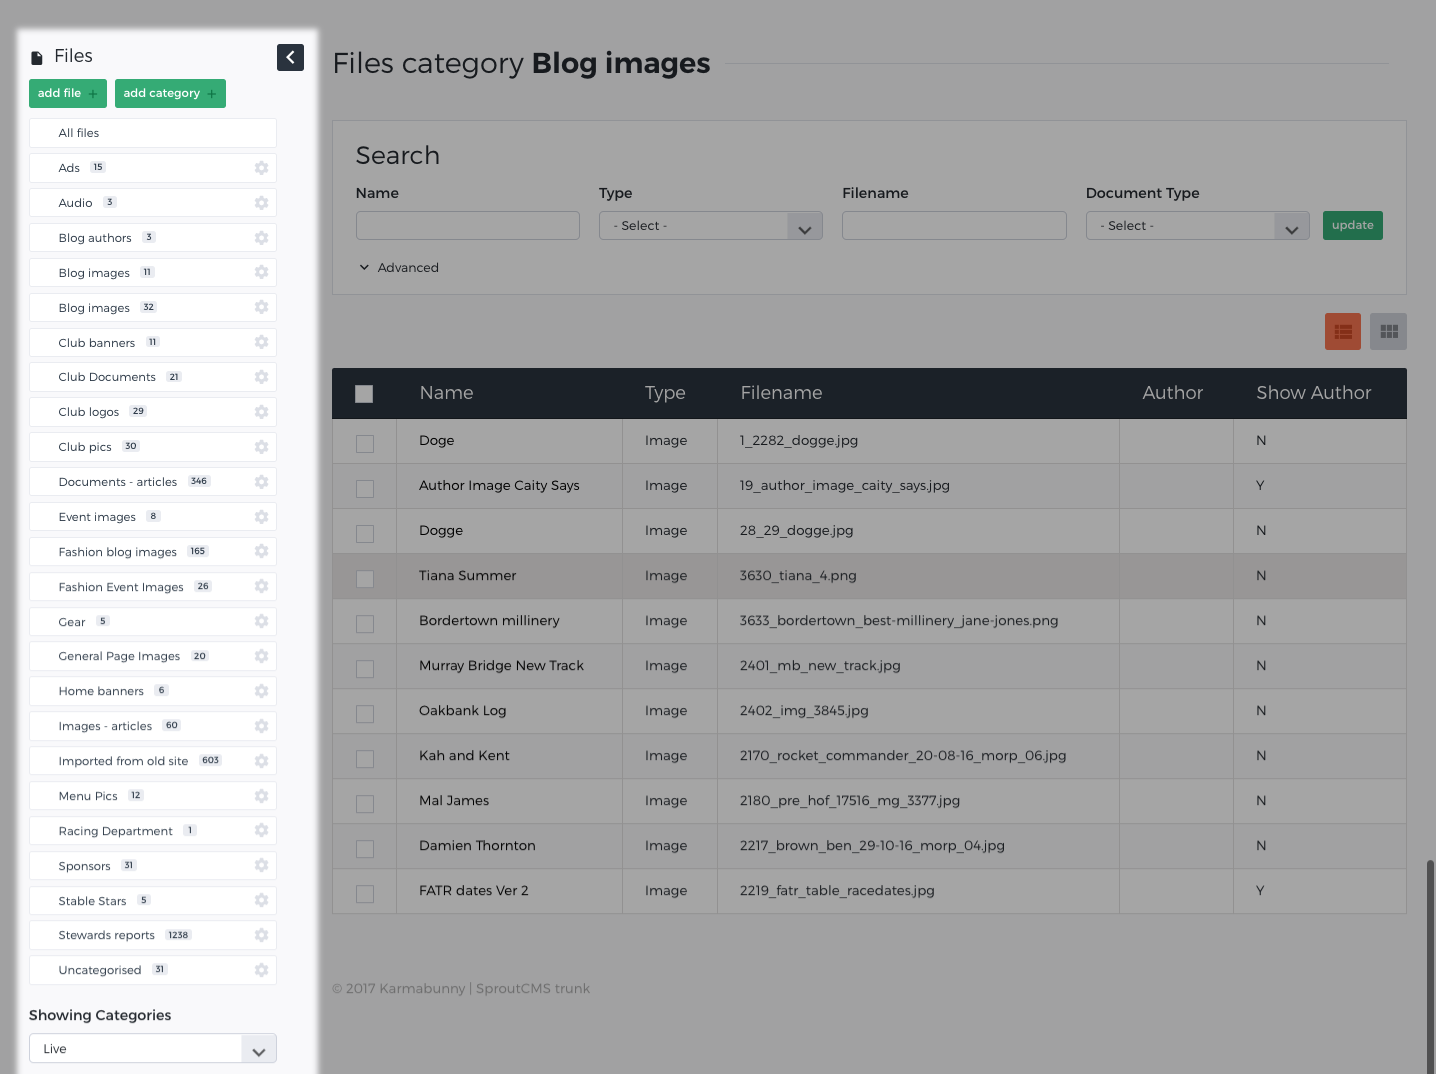Check the Author Image Caity Says row
The width and height of the screenshot is (1436, 1074).
tap(365, 489)
